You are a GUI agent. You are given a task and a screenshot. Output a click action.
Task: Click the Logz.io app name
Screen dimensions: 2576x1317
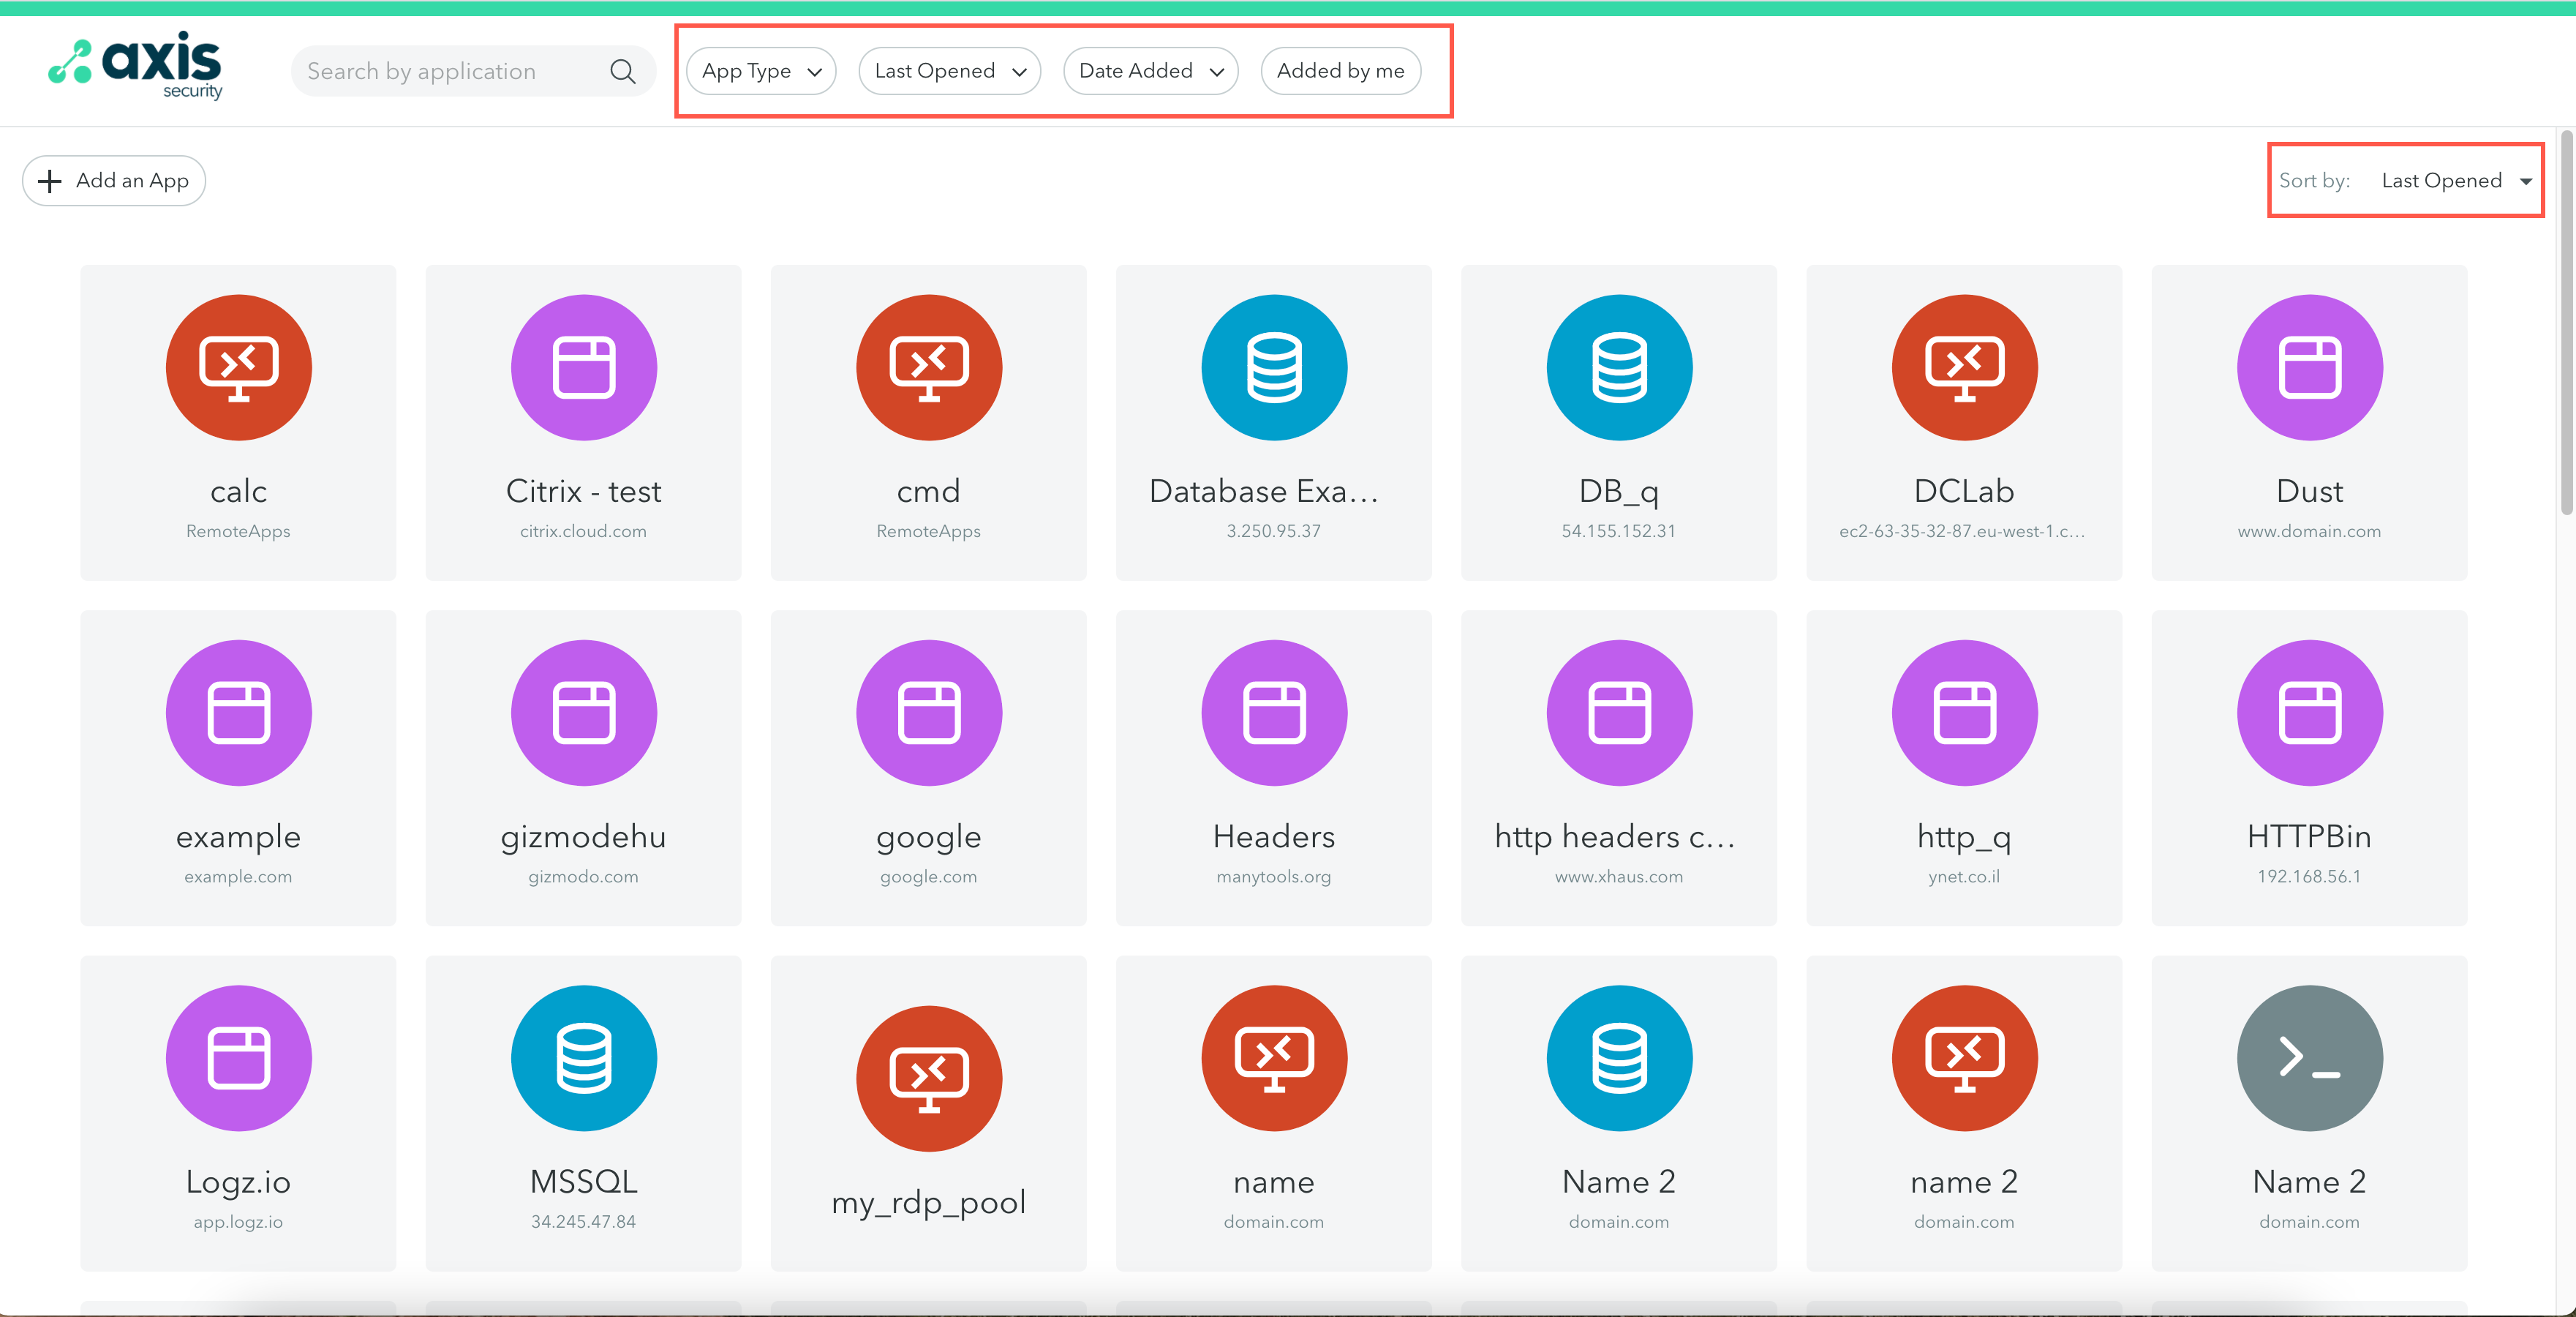[238, 1182]
